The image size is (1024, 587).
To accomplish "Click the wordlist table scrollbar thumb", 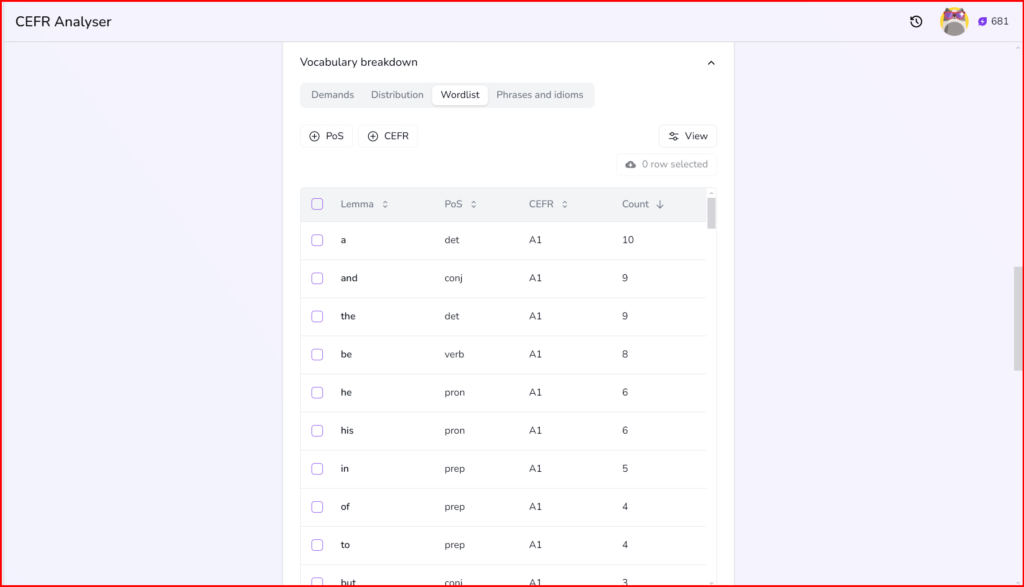I will [x=711, y=213].
